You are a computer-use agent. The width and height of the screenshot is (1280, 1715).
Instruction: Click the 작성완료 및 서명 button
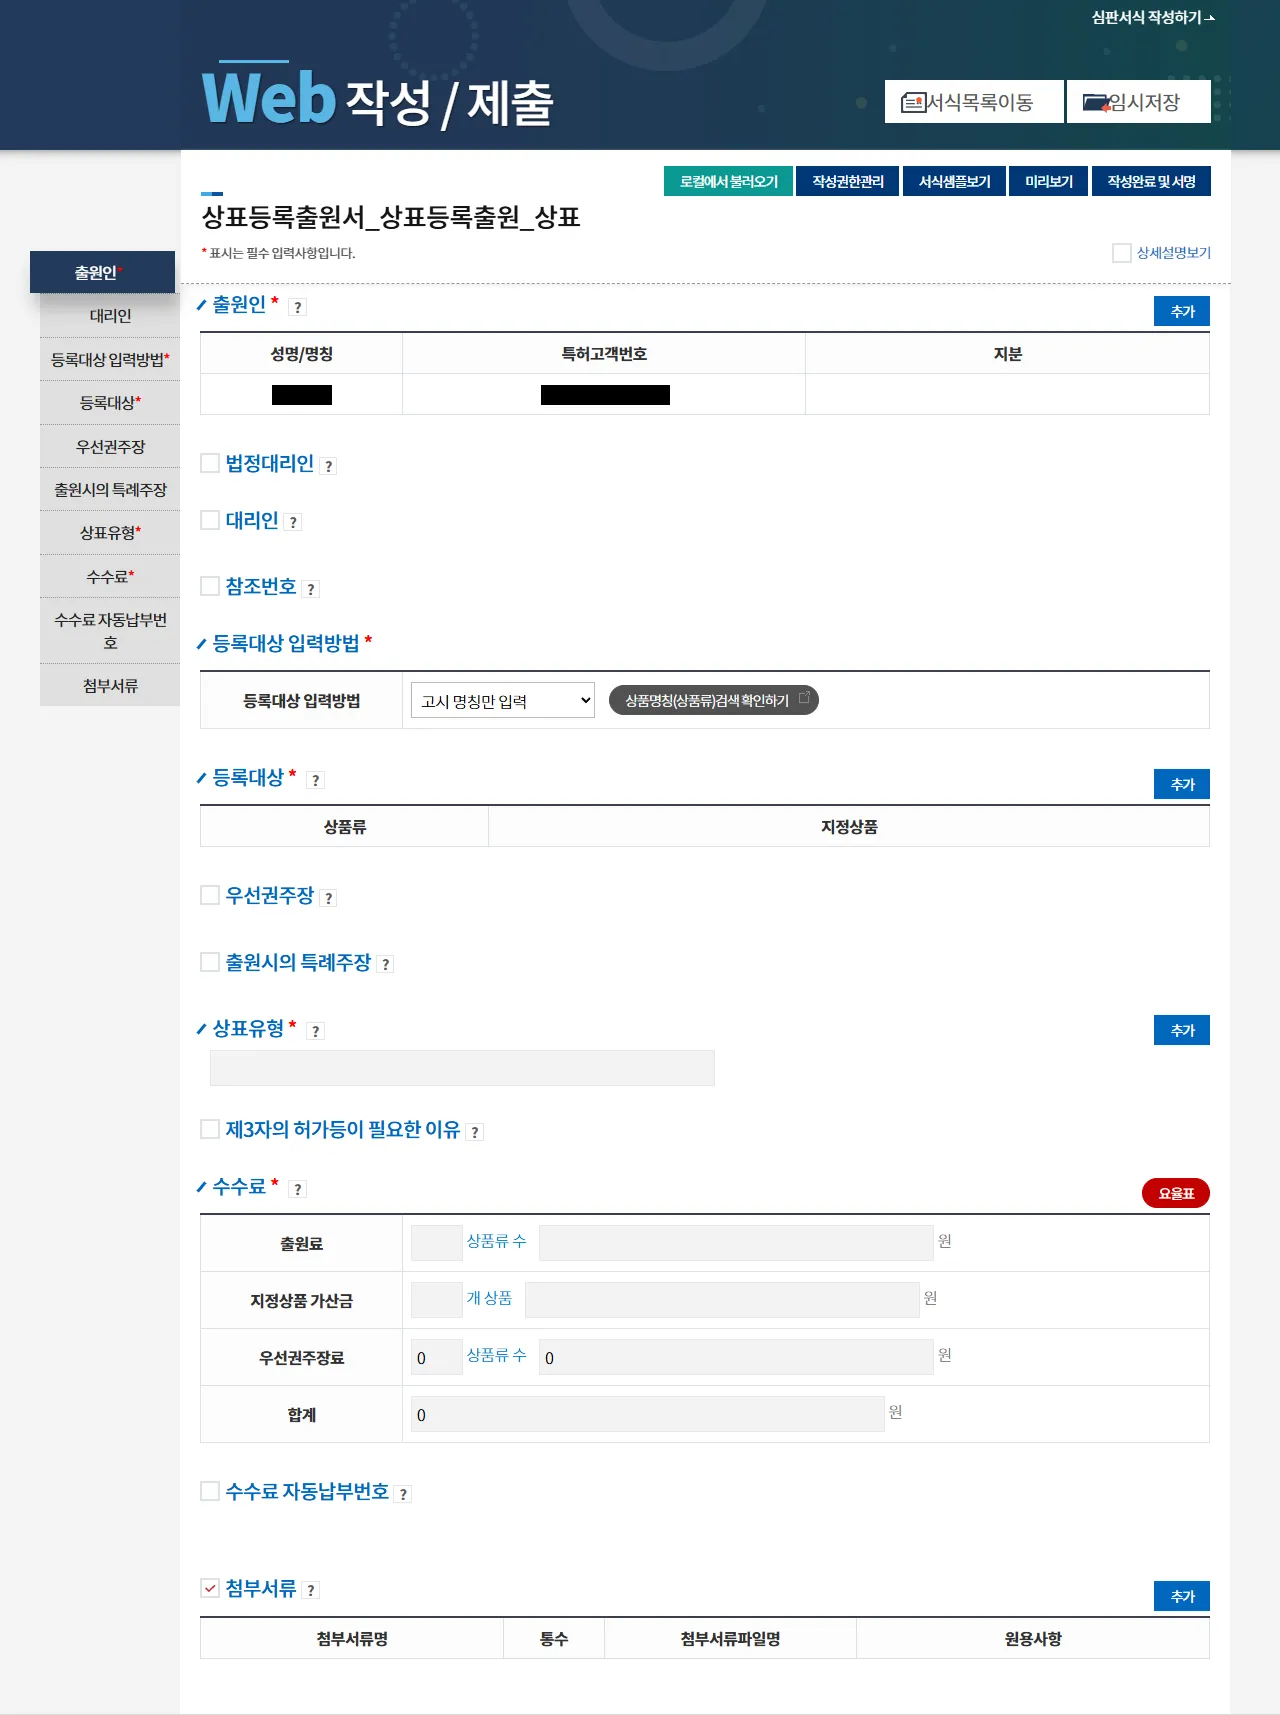[1151, 182]
